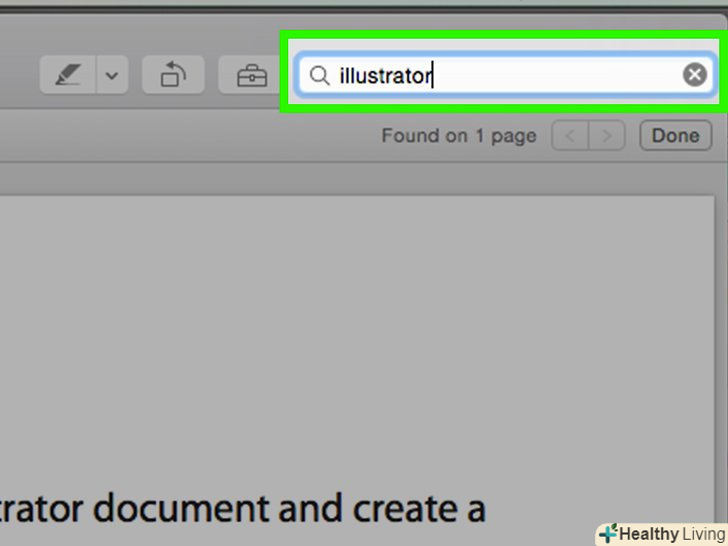Click the "Found on 1 page" status text
Viewport: 728px width, 546px height.
[459, 136]
